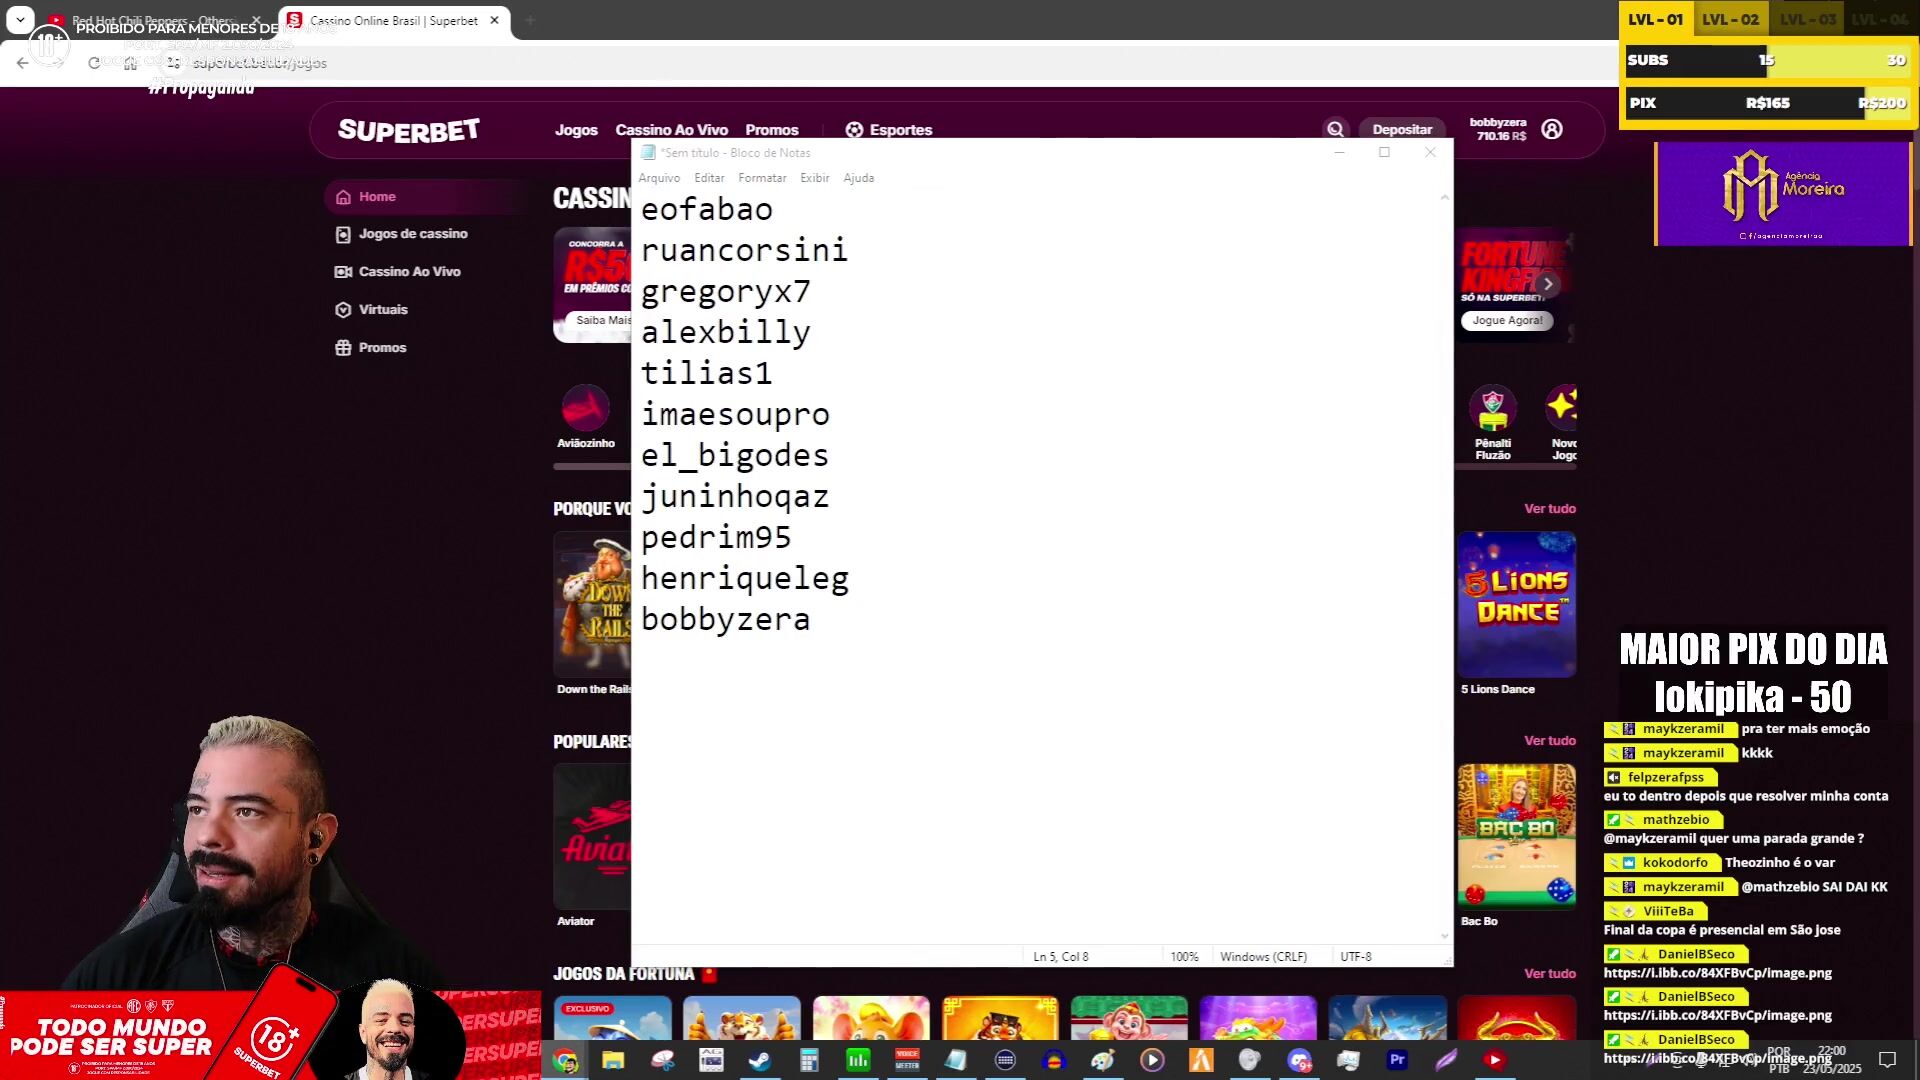
Task: Open the Bac Bo game thumbnail
Action: pos(1516,836)
